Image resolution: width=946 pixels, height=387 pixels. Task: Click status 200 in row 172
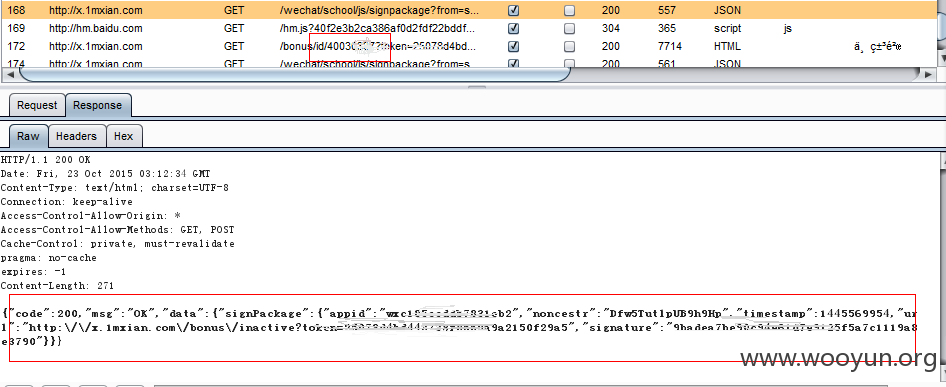[611, 46]
